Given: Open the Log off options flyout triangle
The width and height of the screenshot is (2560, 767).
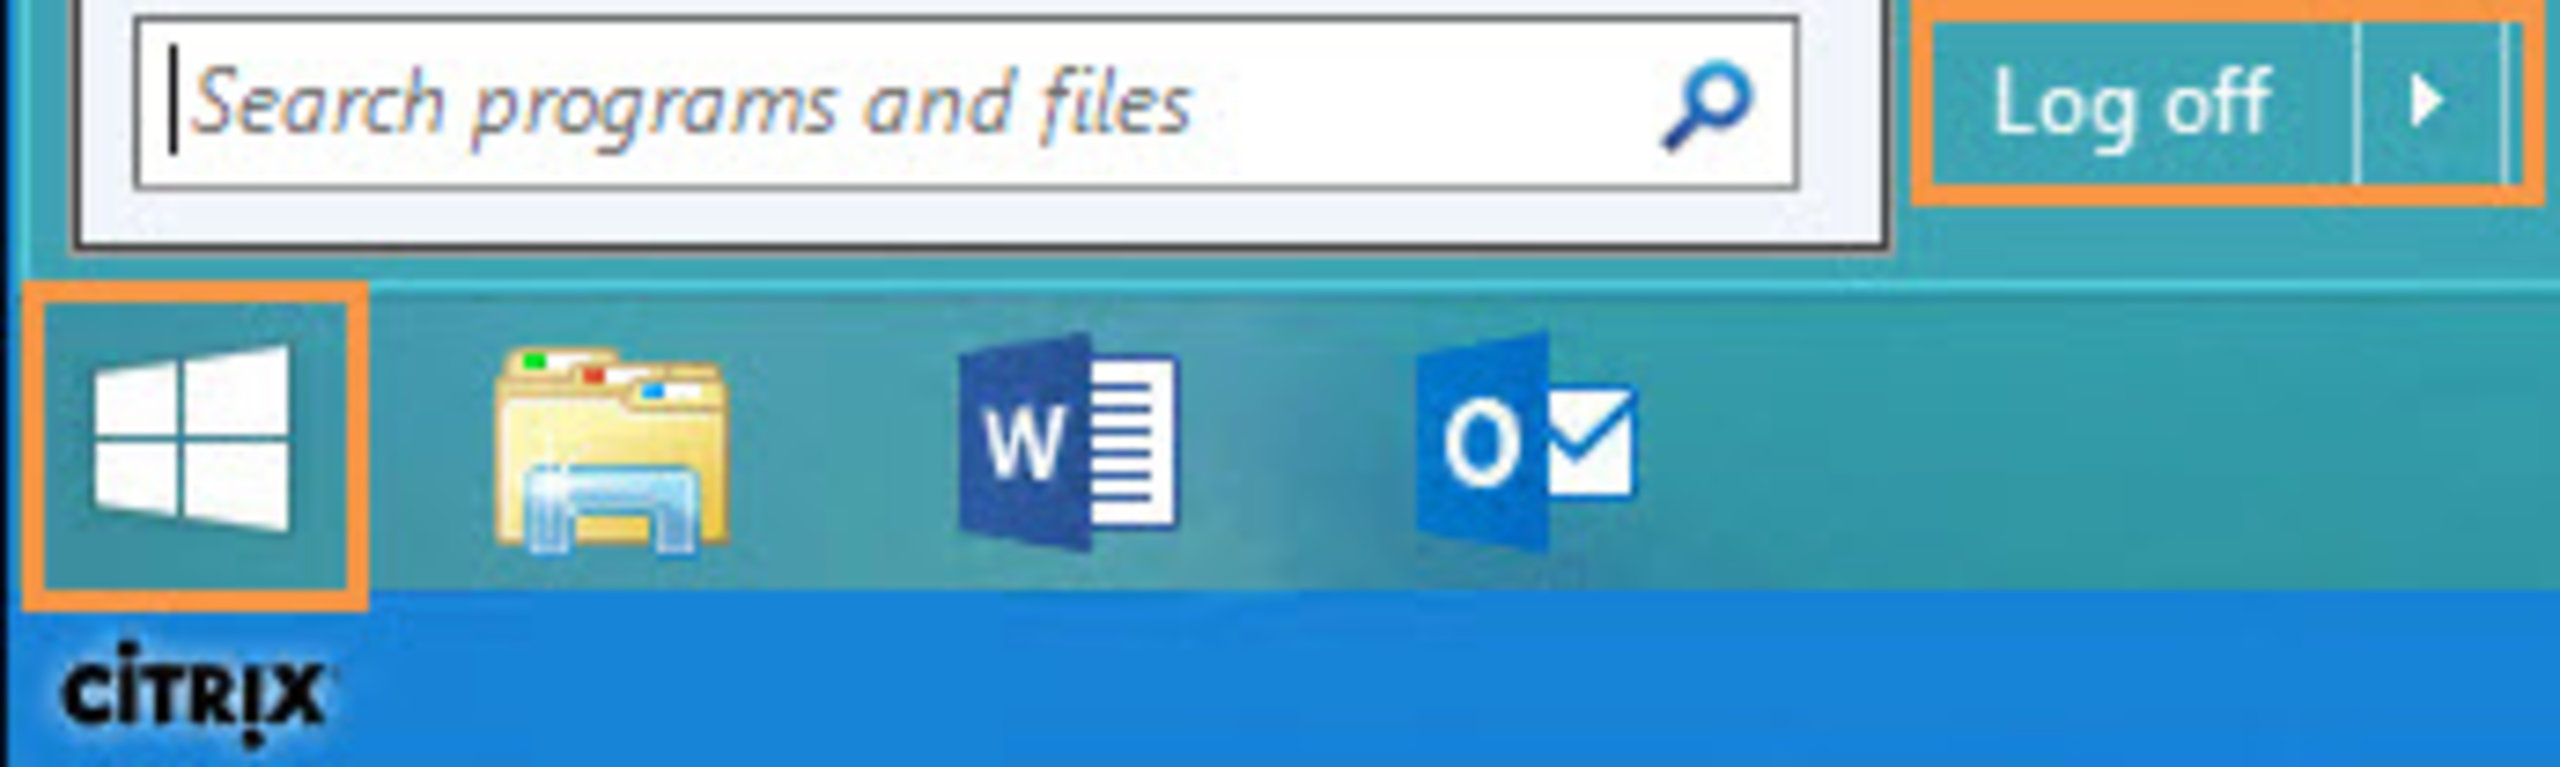Looking at the screenshot, I should point(2430,103).
